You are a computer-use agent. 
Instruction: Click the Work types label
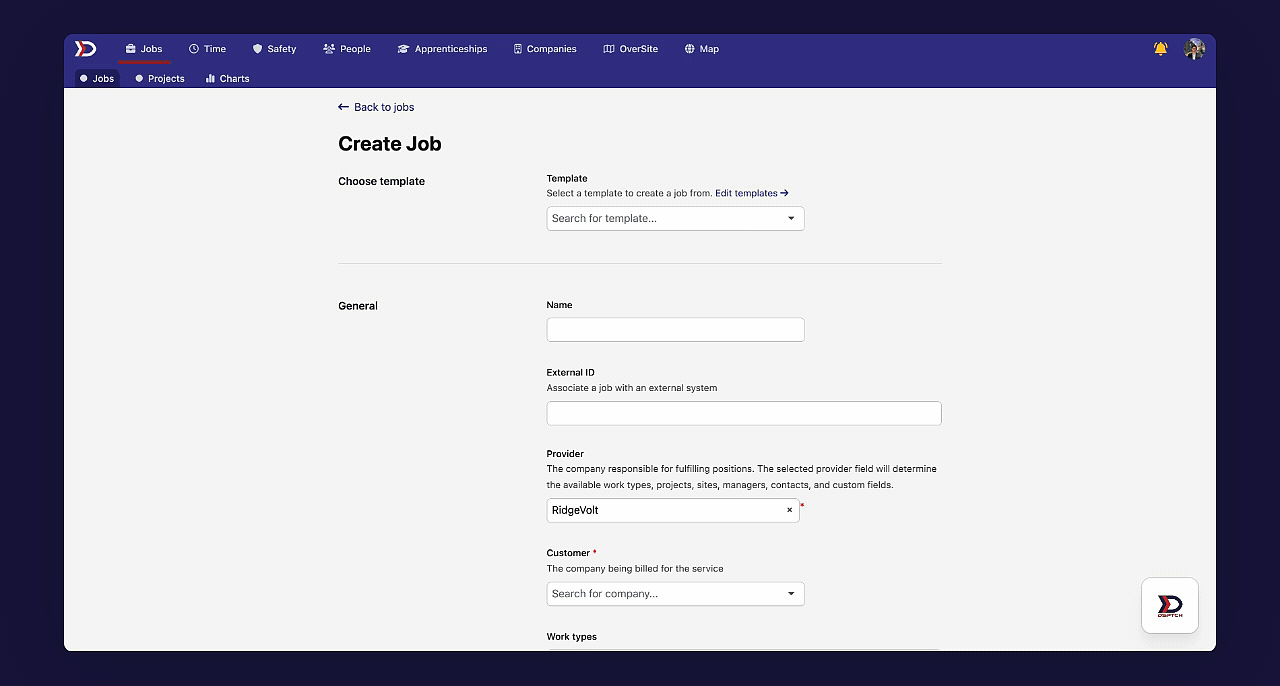point(571,637)
